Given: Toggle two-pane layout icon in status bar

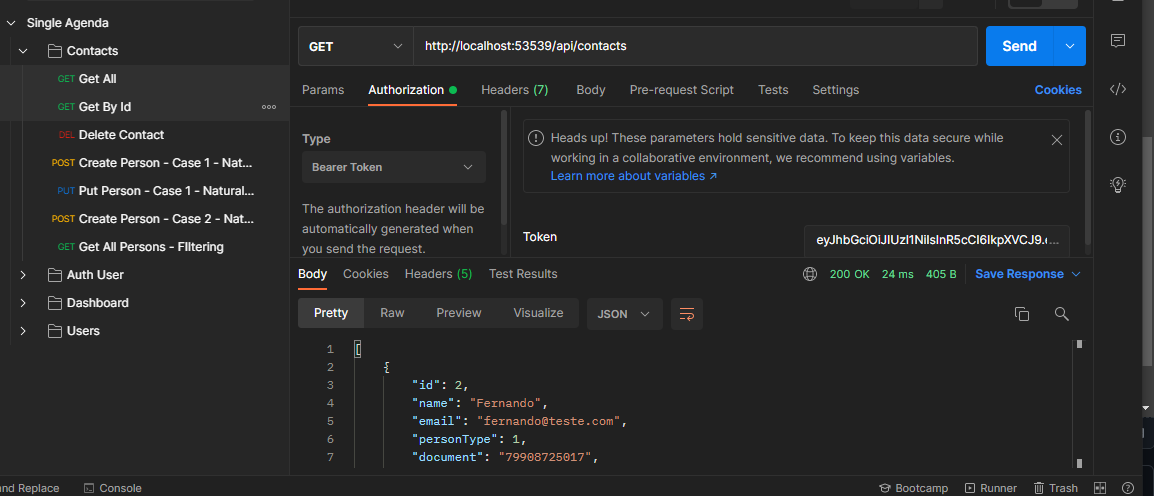Looking at the screenshot, I should click(1100, 488).
